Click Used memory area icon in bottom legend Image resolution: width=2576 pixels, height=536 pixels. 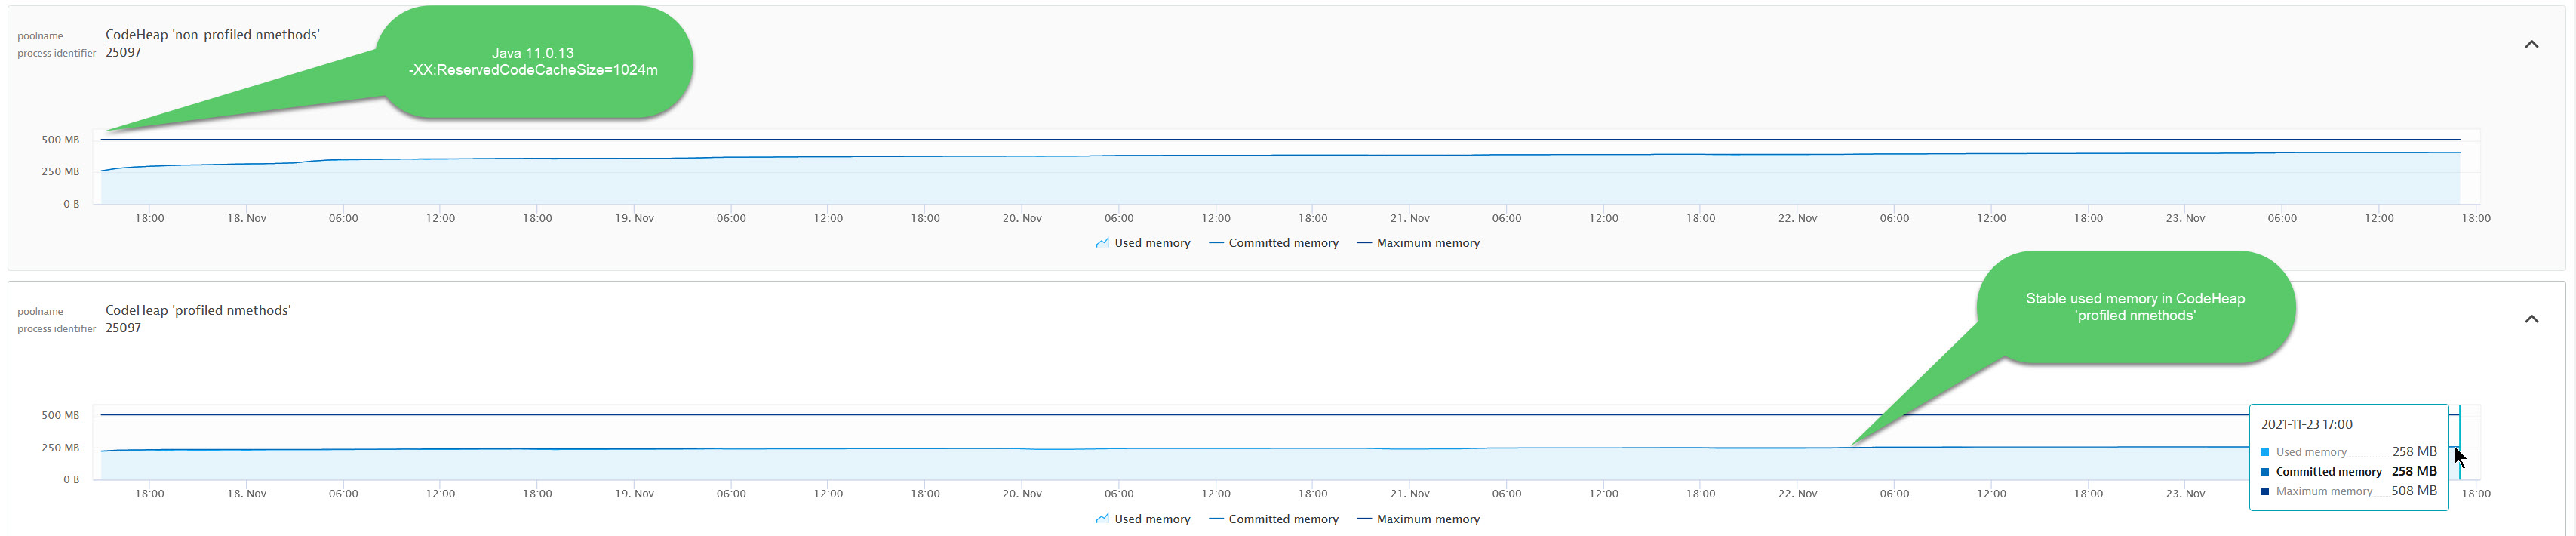click(x=1102, y=519)
